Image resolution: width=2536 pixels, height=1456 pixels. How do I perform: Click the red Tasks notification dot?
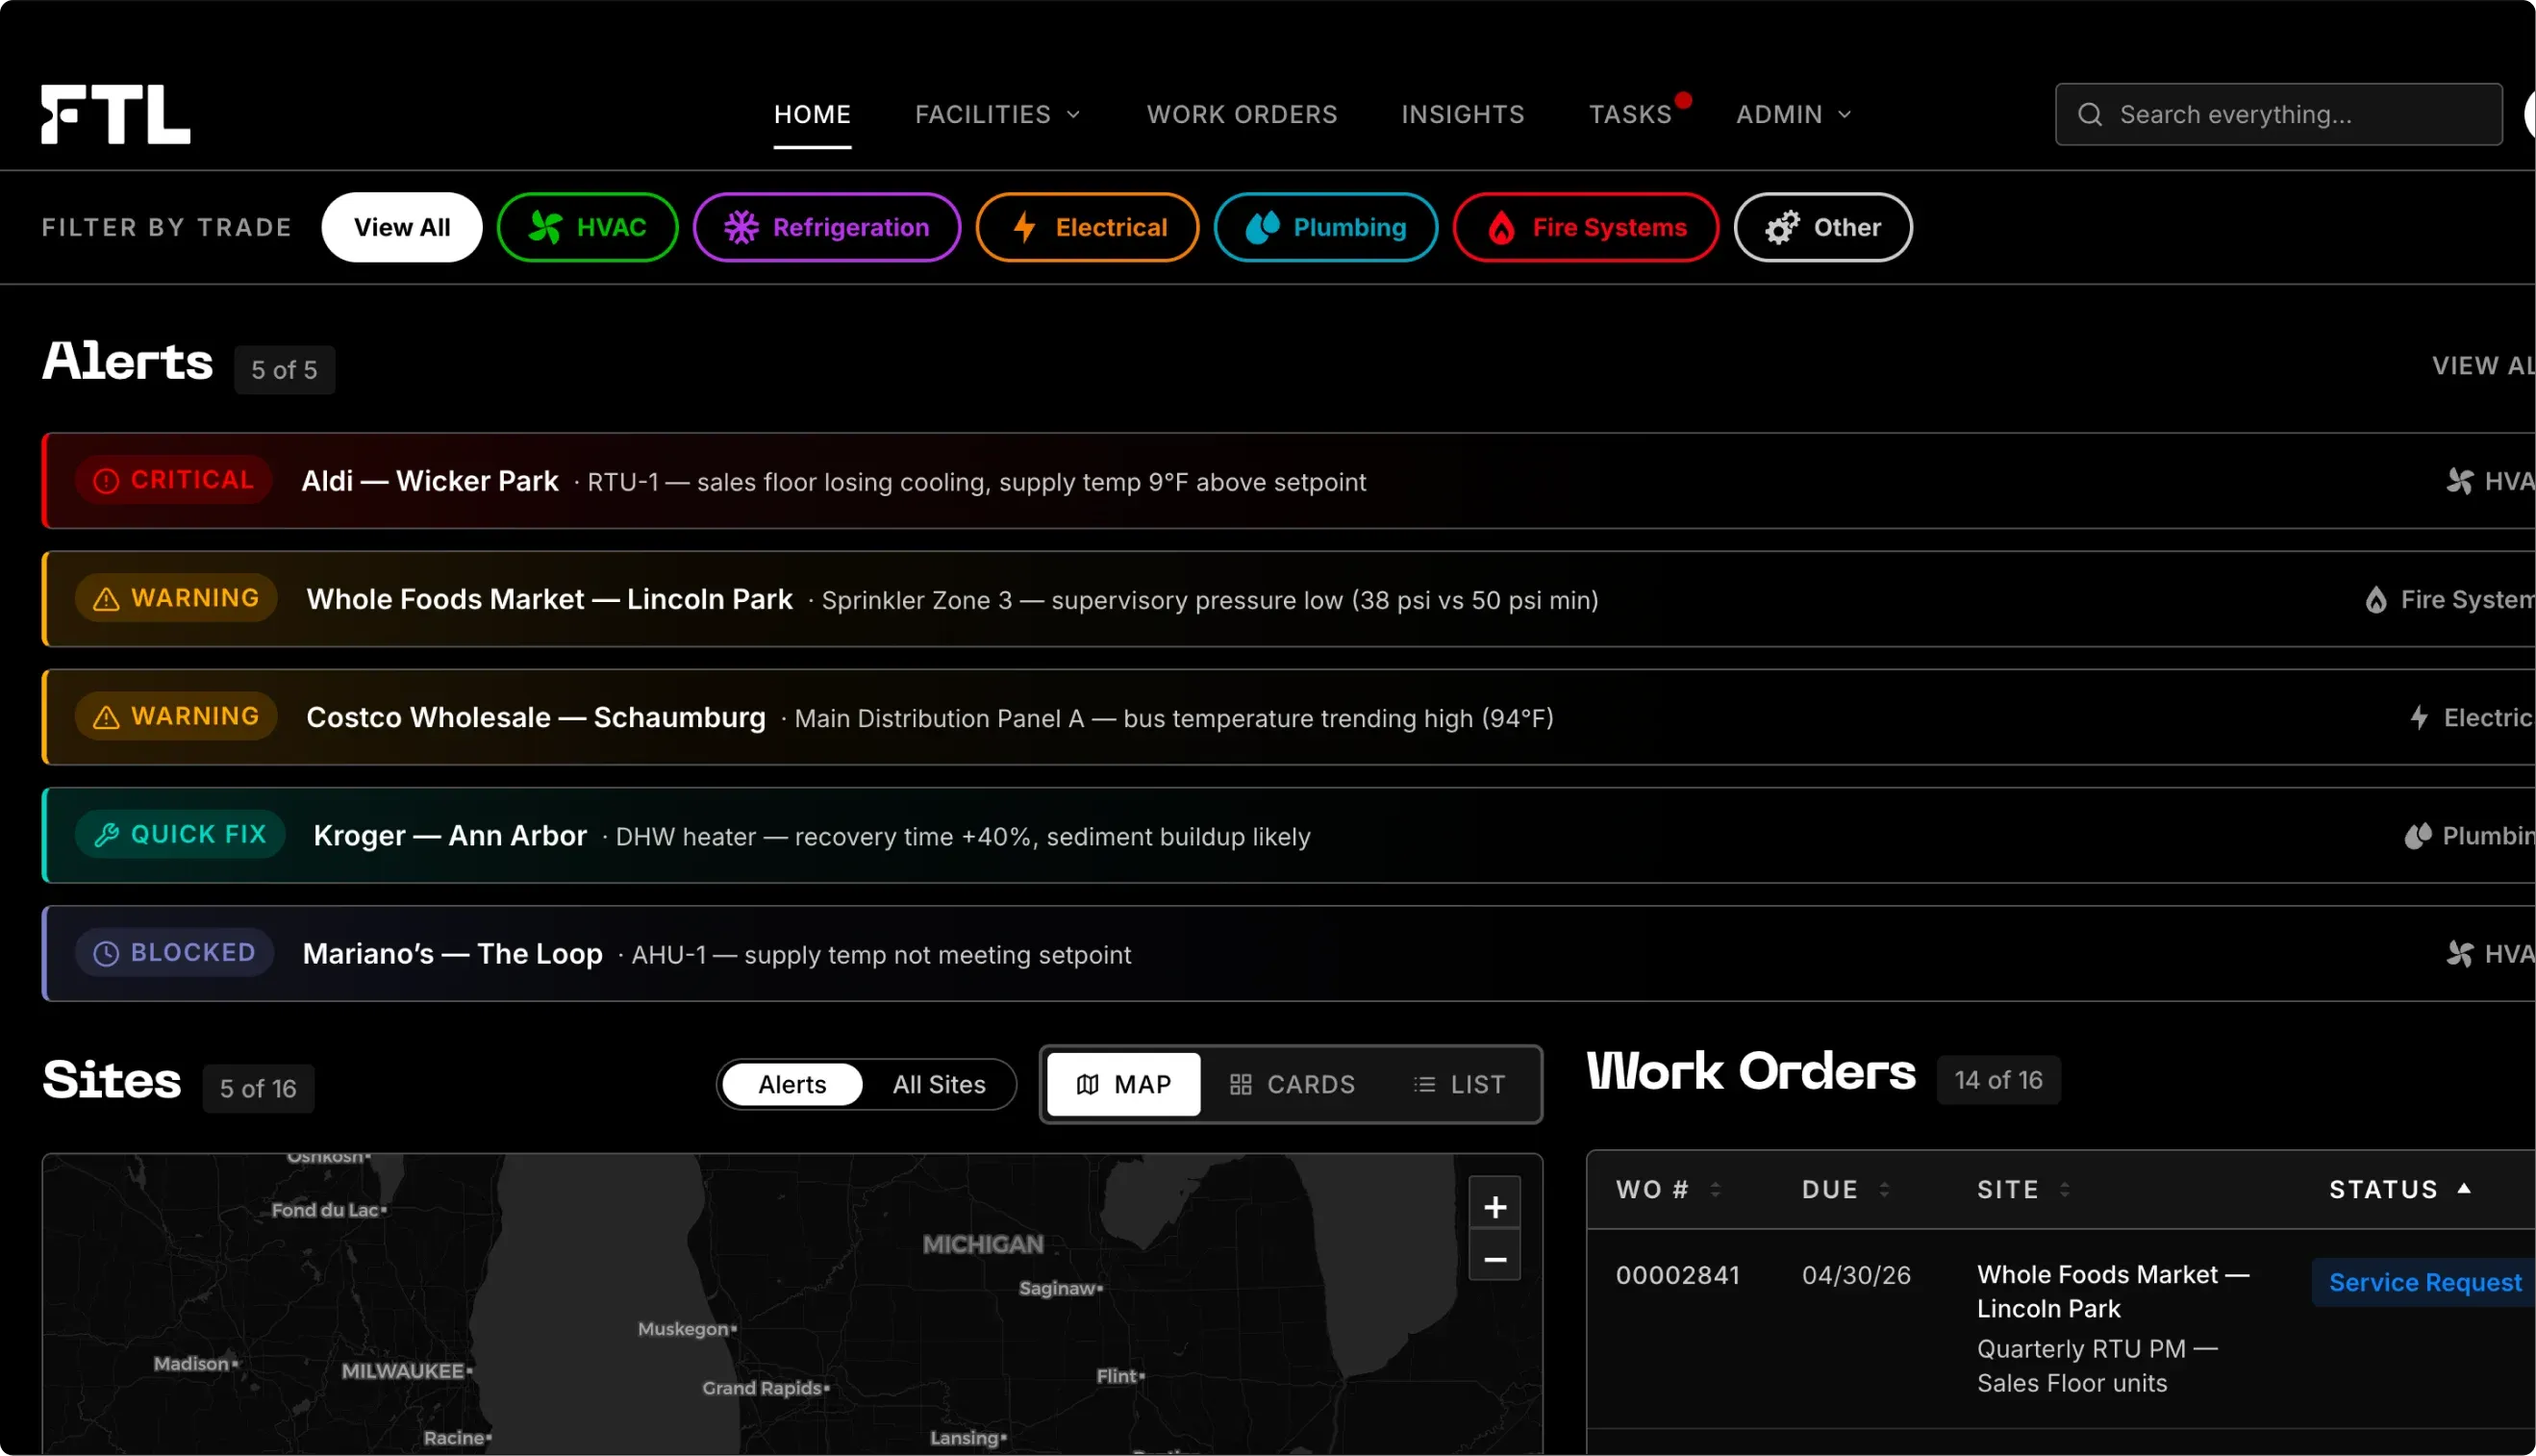coord(1683,100)
